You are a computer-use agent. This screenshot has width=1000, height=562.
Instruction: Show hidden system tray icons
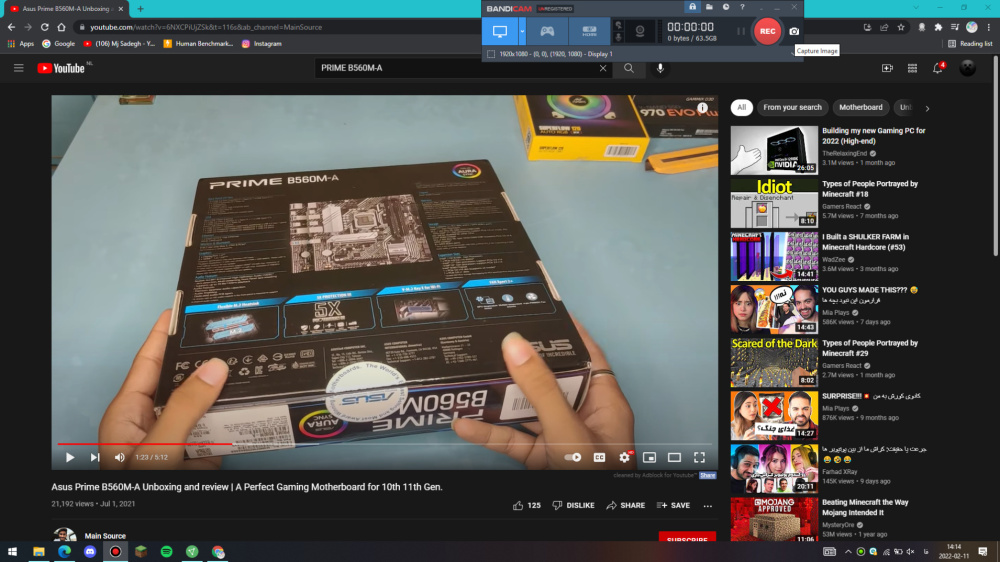848,552
